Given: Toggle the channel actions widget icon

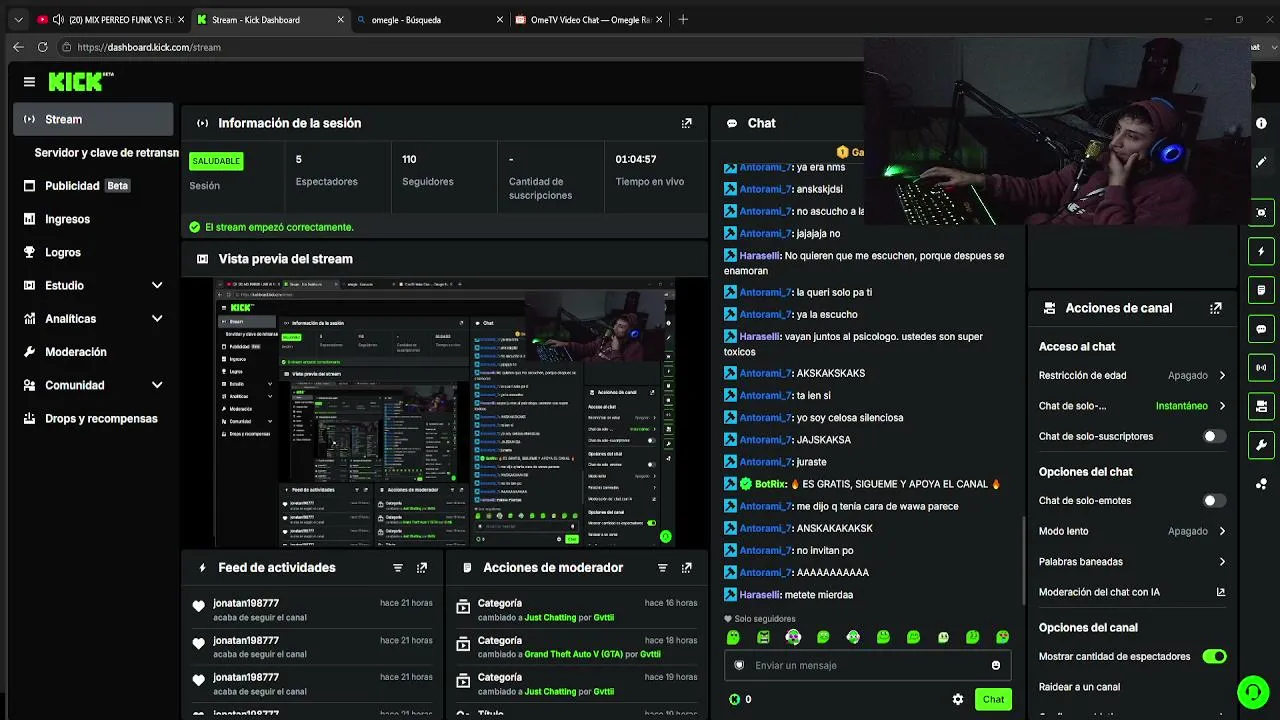Looking at the screenshot, I should click(x=1261, y=406).
